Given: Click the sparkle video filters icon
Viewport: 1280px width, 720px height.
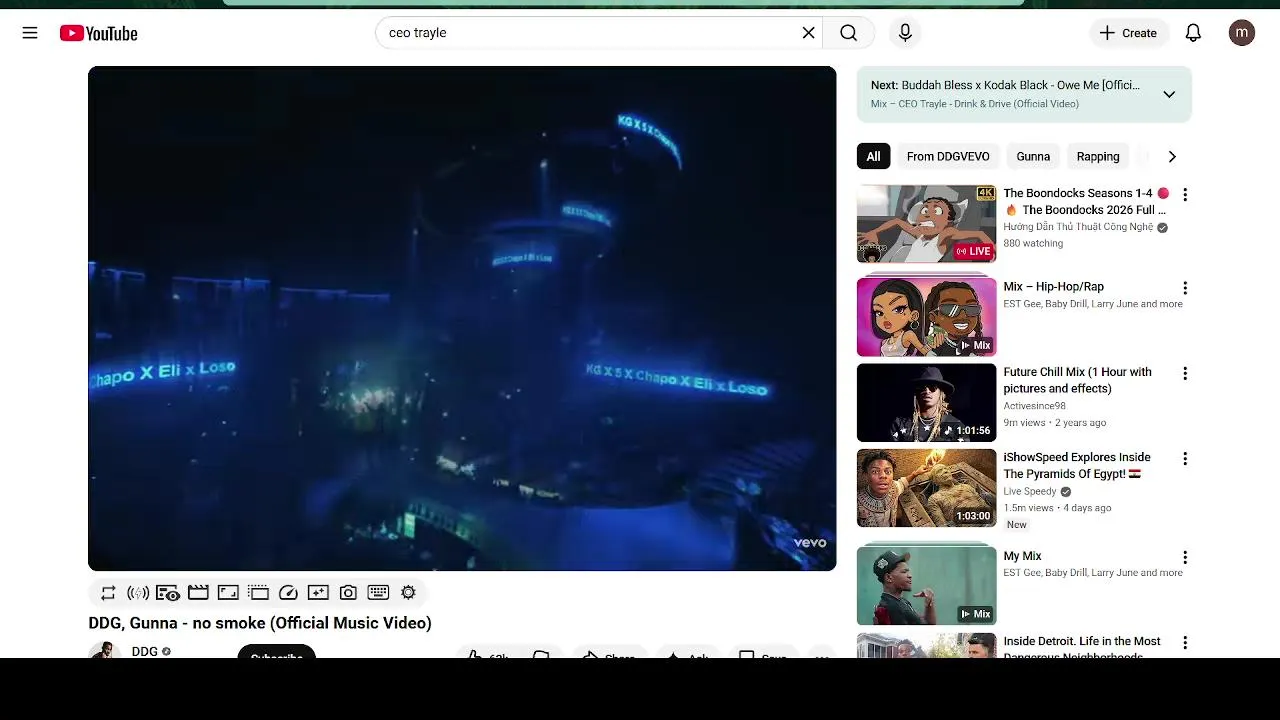Looking at the screenshot, I should (318, 593).
